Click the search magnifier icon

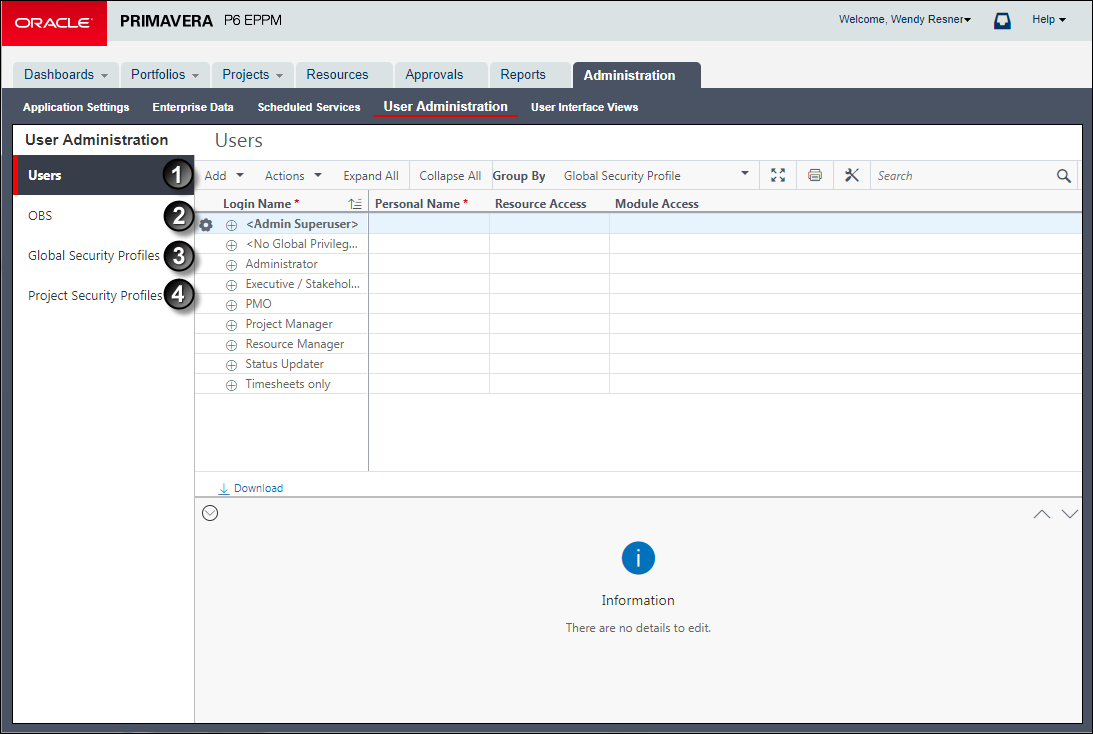click(1063, 176)
